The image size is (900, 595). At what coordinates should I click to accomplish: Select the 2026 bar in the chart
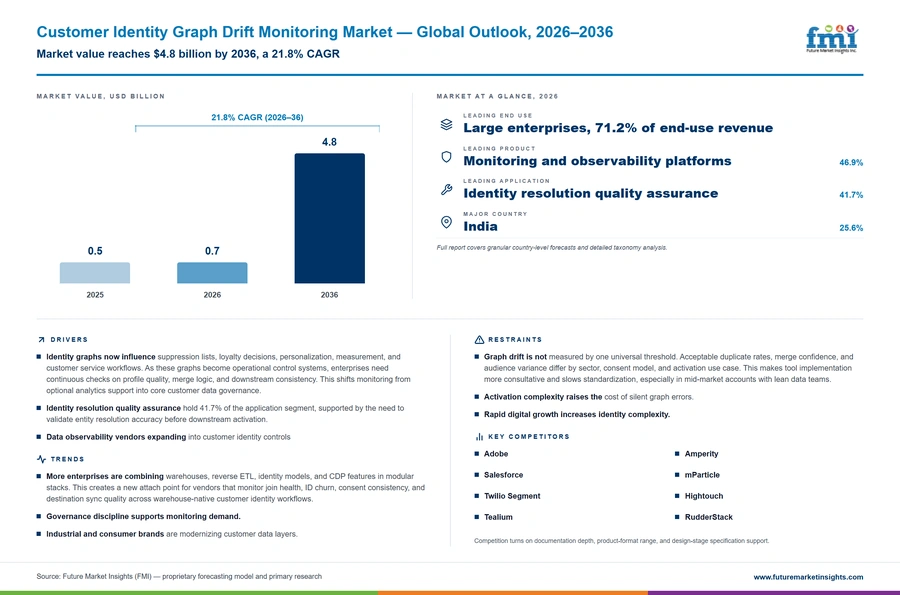[x=212, y=273]
